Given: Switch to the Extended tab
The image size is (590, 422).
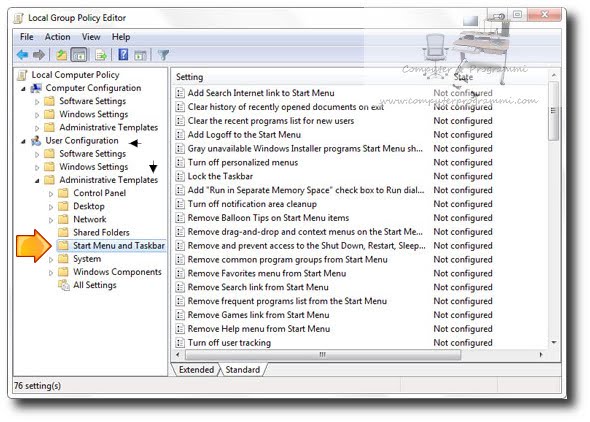Looking at the screenshot, I should (196, 370).
